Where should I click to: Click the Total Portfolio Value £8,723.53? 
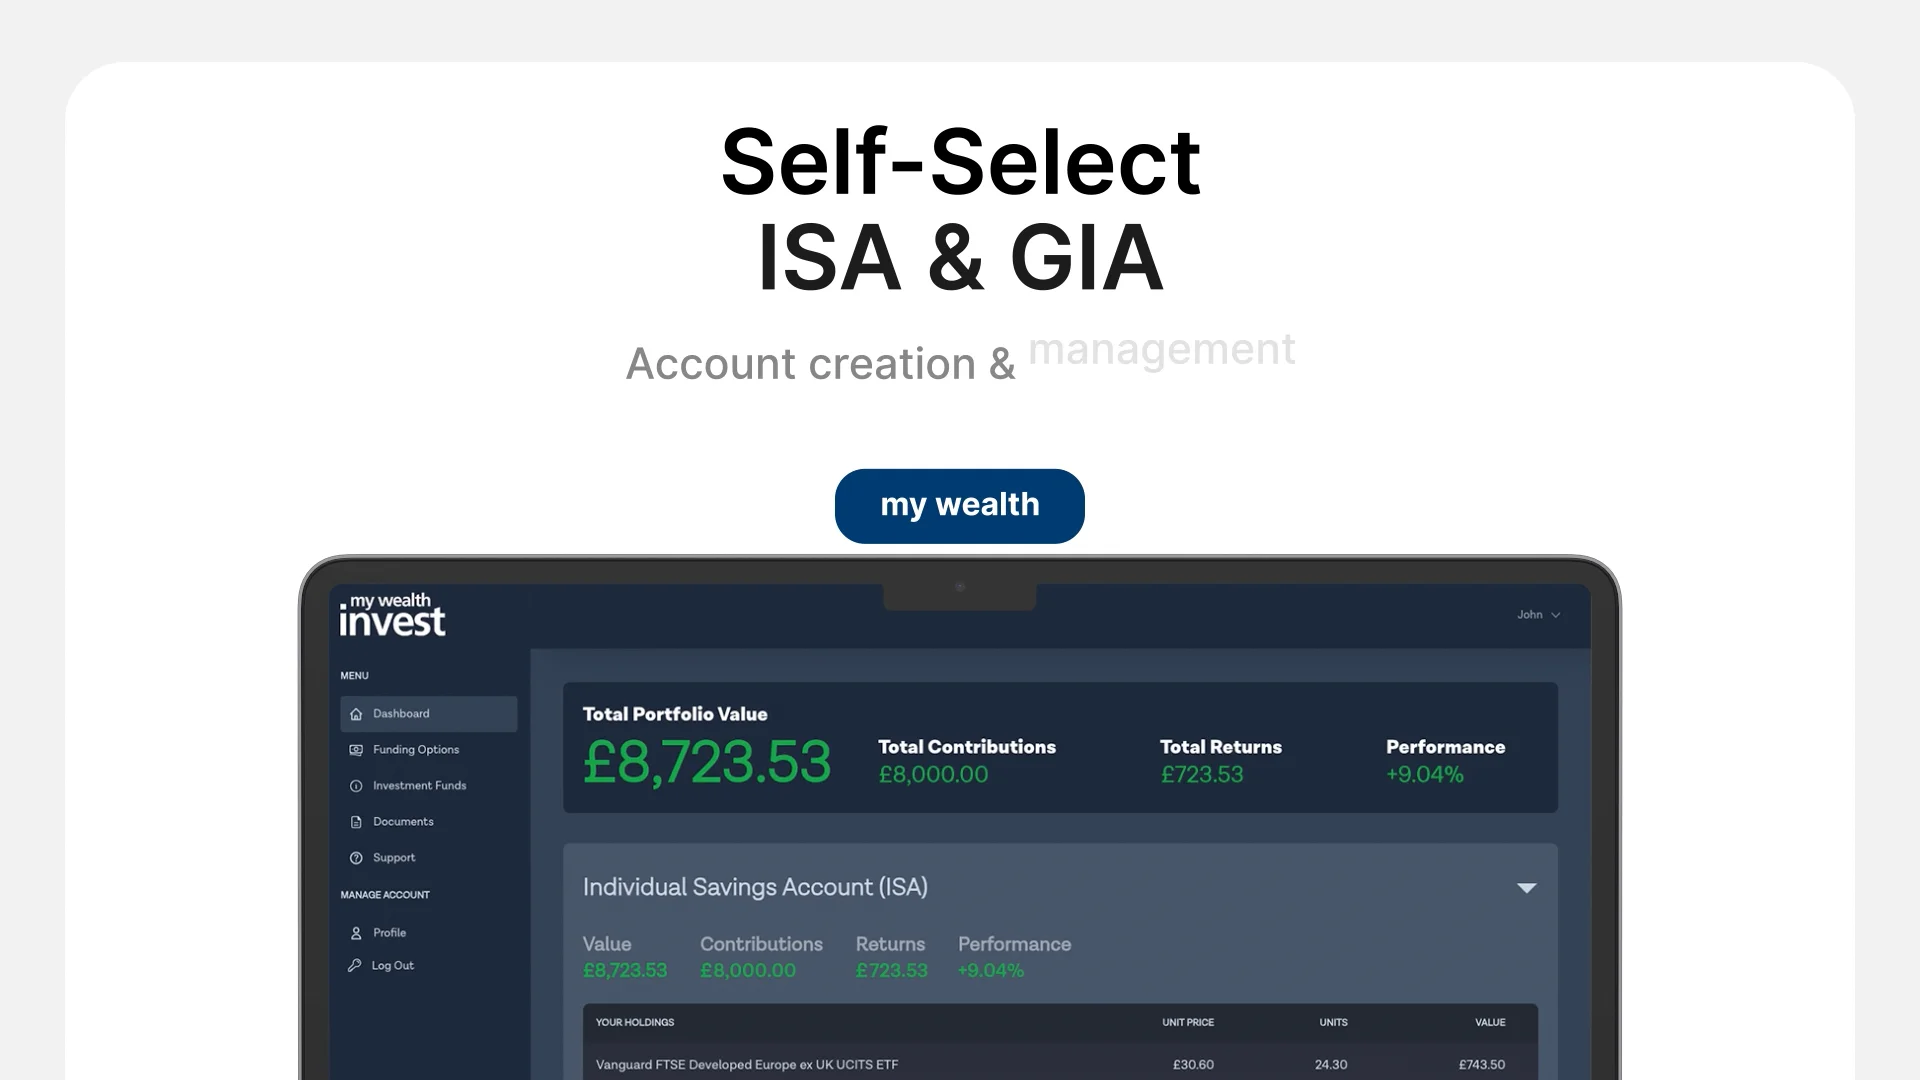706,762
